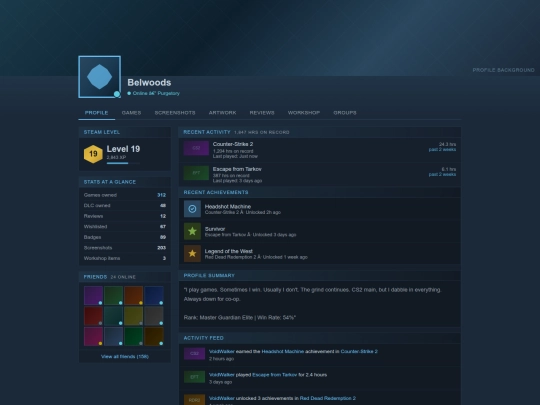Open the magenta friend avatar

click(93, 336)
